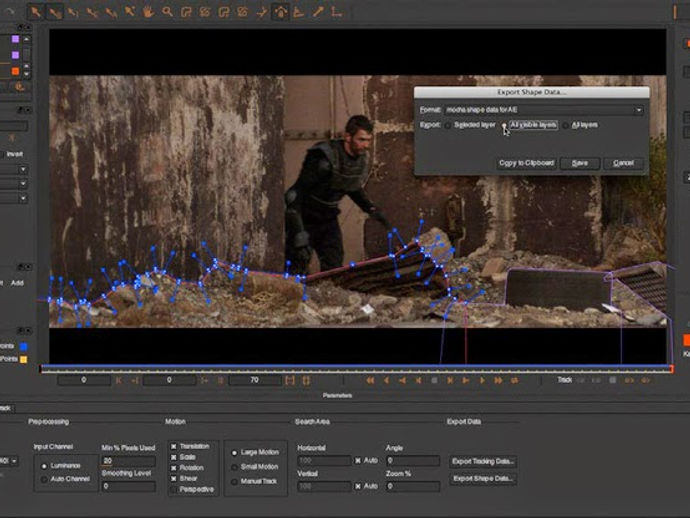
Task: Click the yellow points color swatch
Action: (x=24, y=360)
